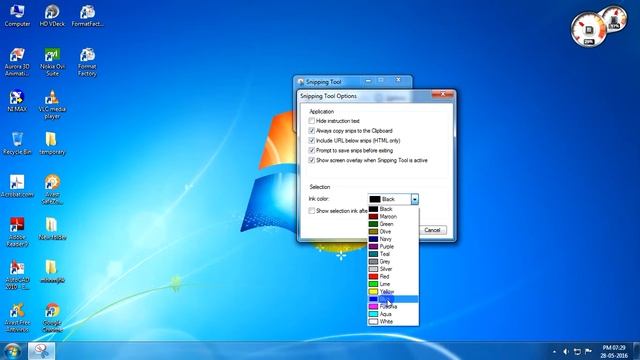This screenshot has width=640, height=360.
Task: Pick Lime from the ink color list
Action: pyautogui.click(x=393, y=284)
